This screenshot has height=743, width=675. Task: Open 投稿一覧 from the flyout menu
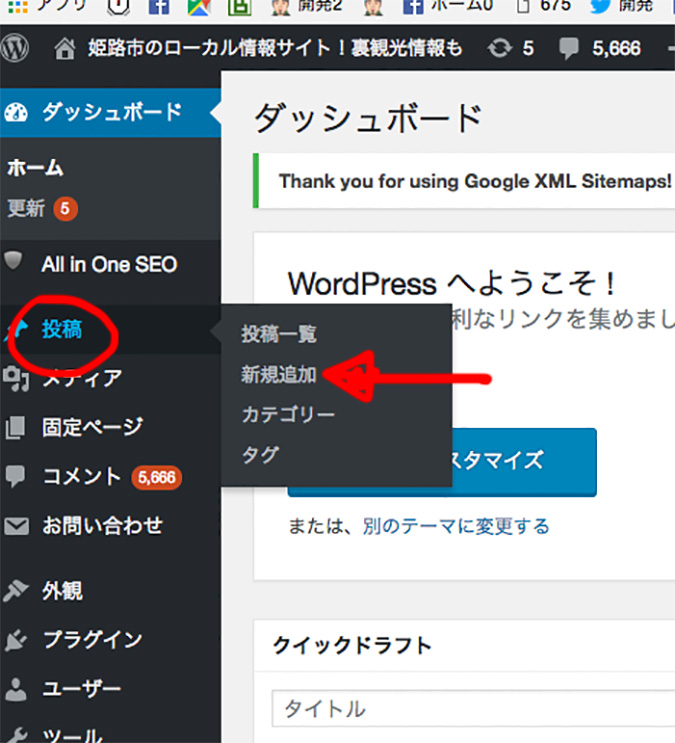tap(278, 334)
